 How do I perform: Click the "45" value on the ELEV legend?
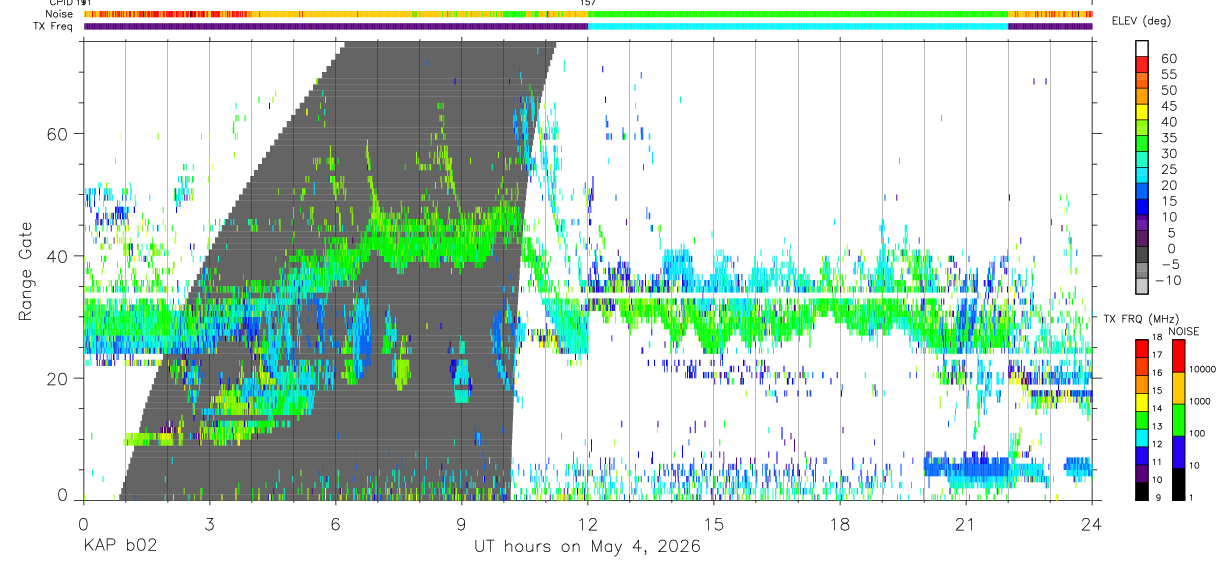click(x=1168, y=106)
